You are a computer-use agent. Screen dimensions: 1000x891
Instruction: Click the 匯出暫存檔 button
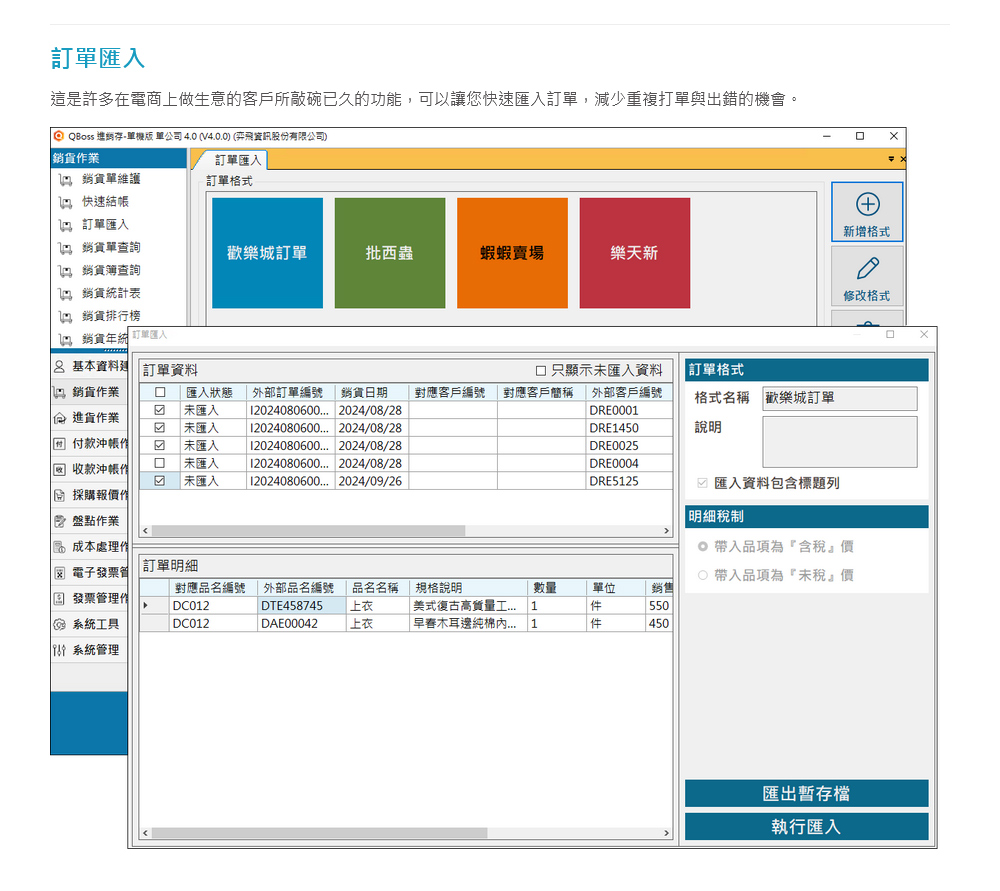pyautogui.click(x=806, y=794)
